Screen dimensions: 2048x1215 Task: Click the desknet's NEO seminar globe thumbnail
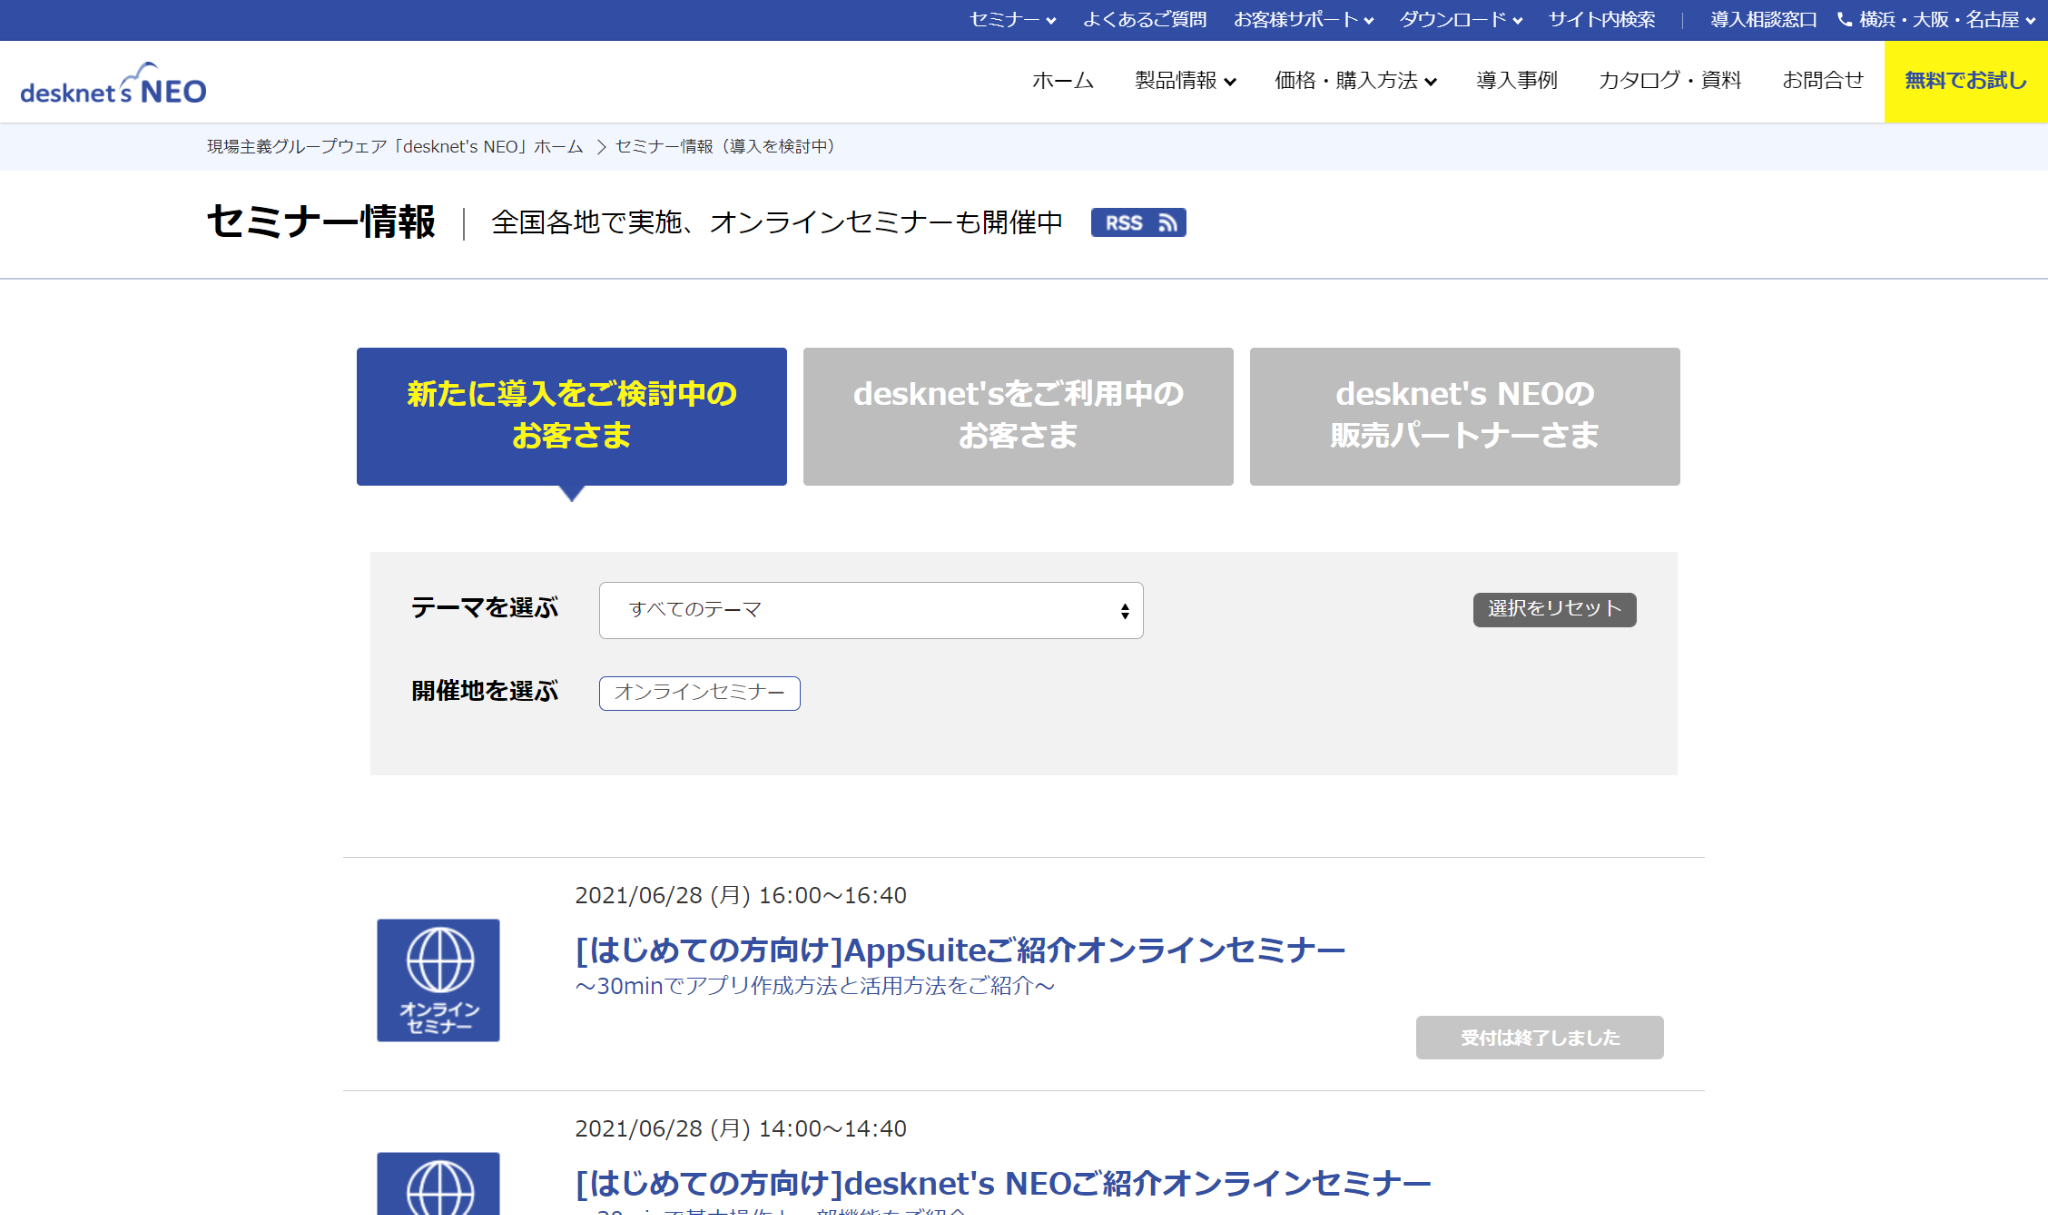(x=438, y=1183)
